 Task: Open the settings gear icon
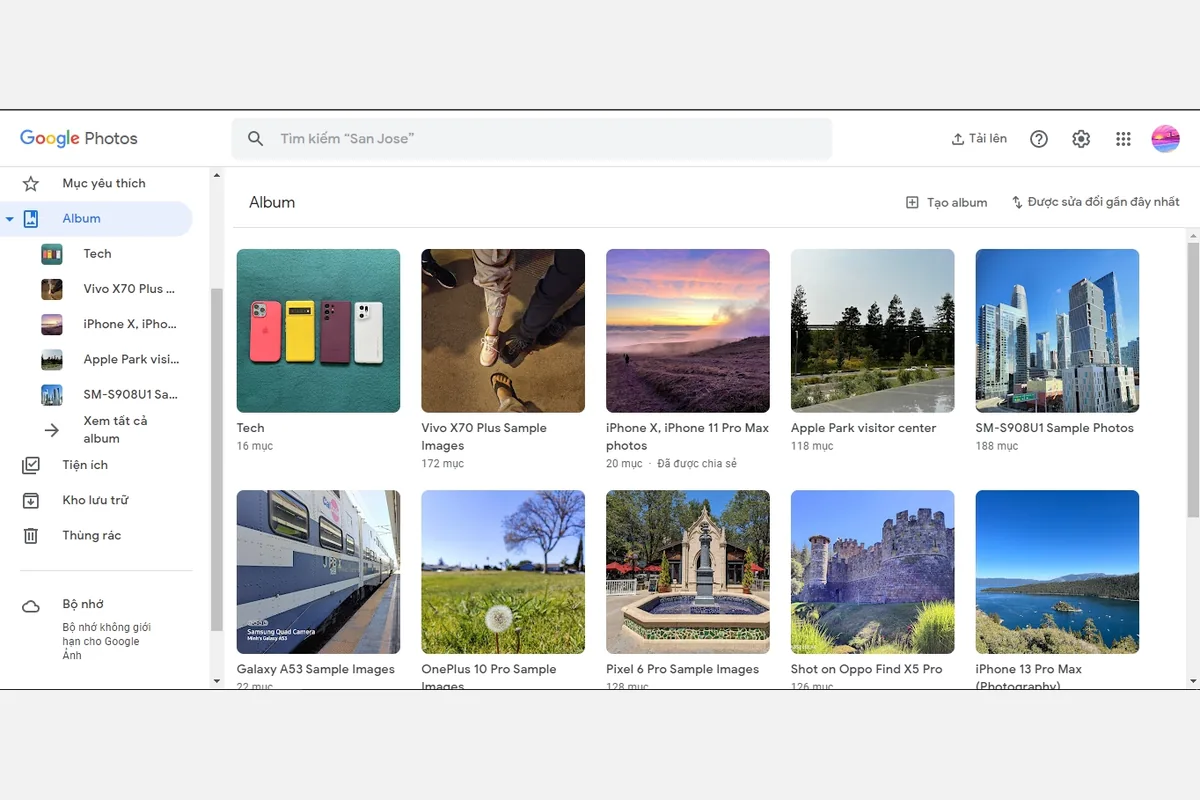[1081, 139]
